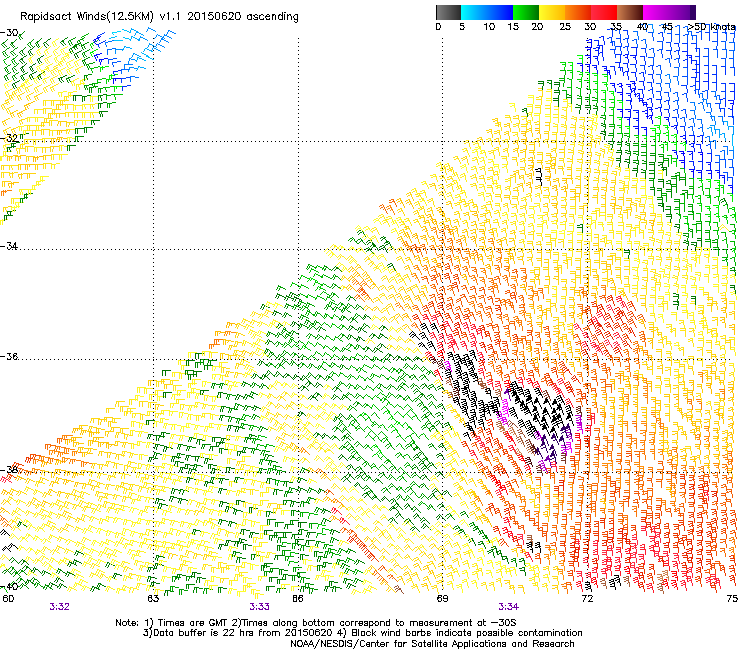Click the -38 latitude axis label

9,470
